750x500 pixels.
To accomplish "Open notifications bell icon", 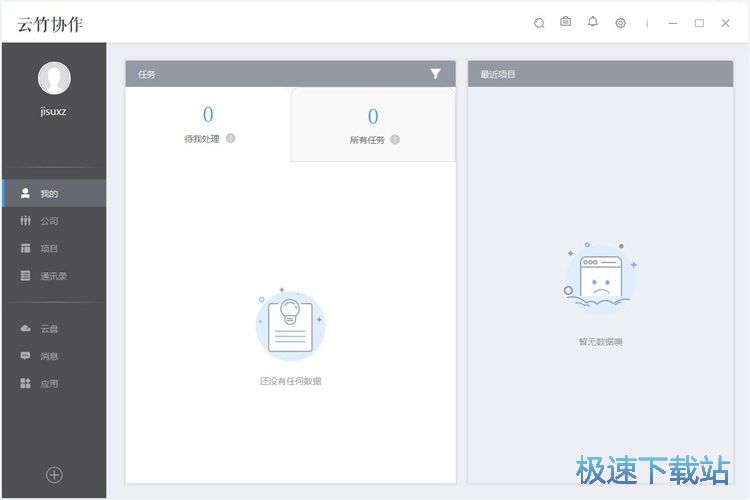I will [x=593, y=22].
